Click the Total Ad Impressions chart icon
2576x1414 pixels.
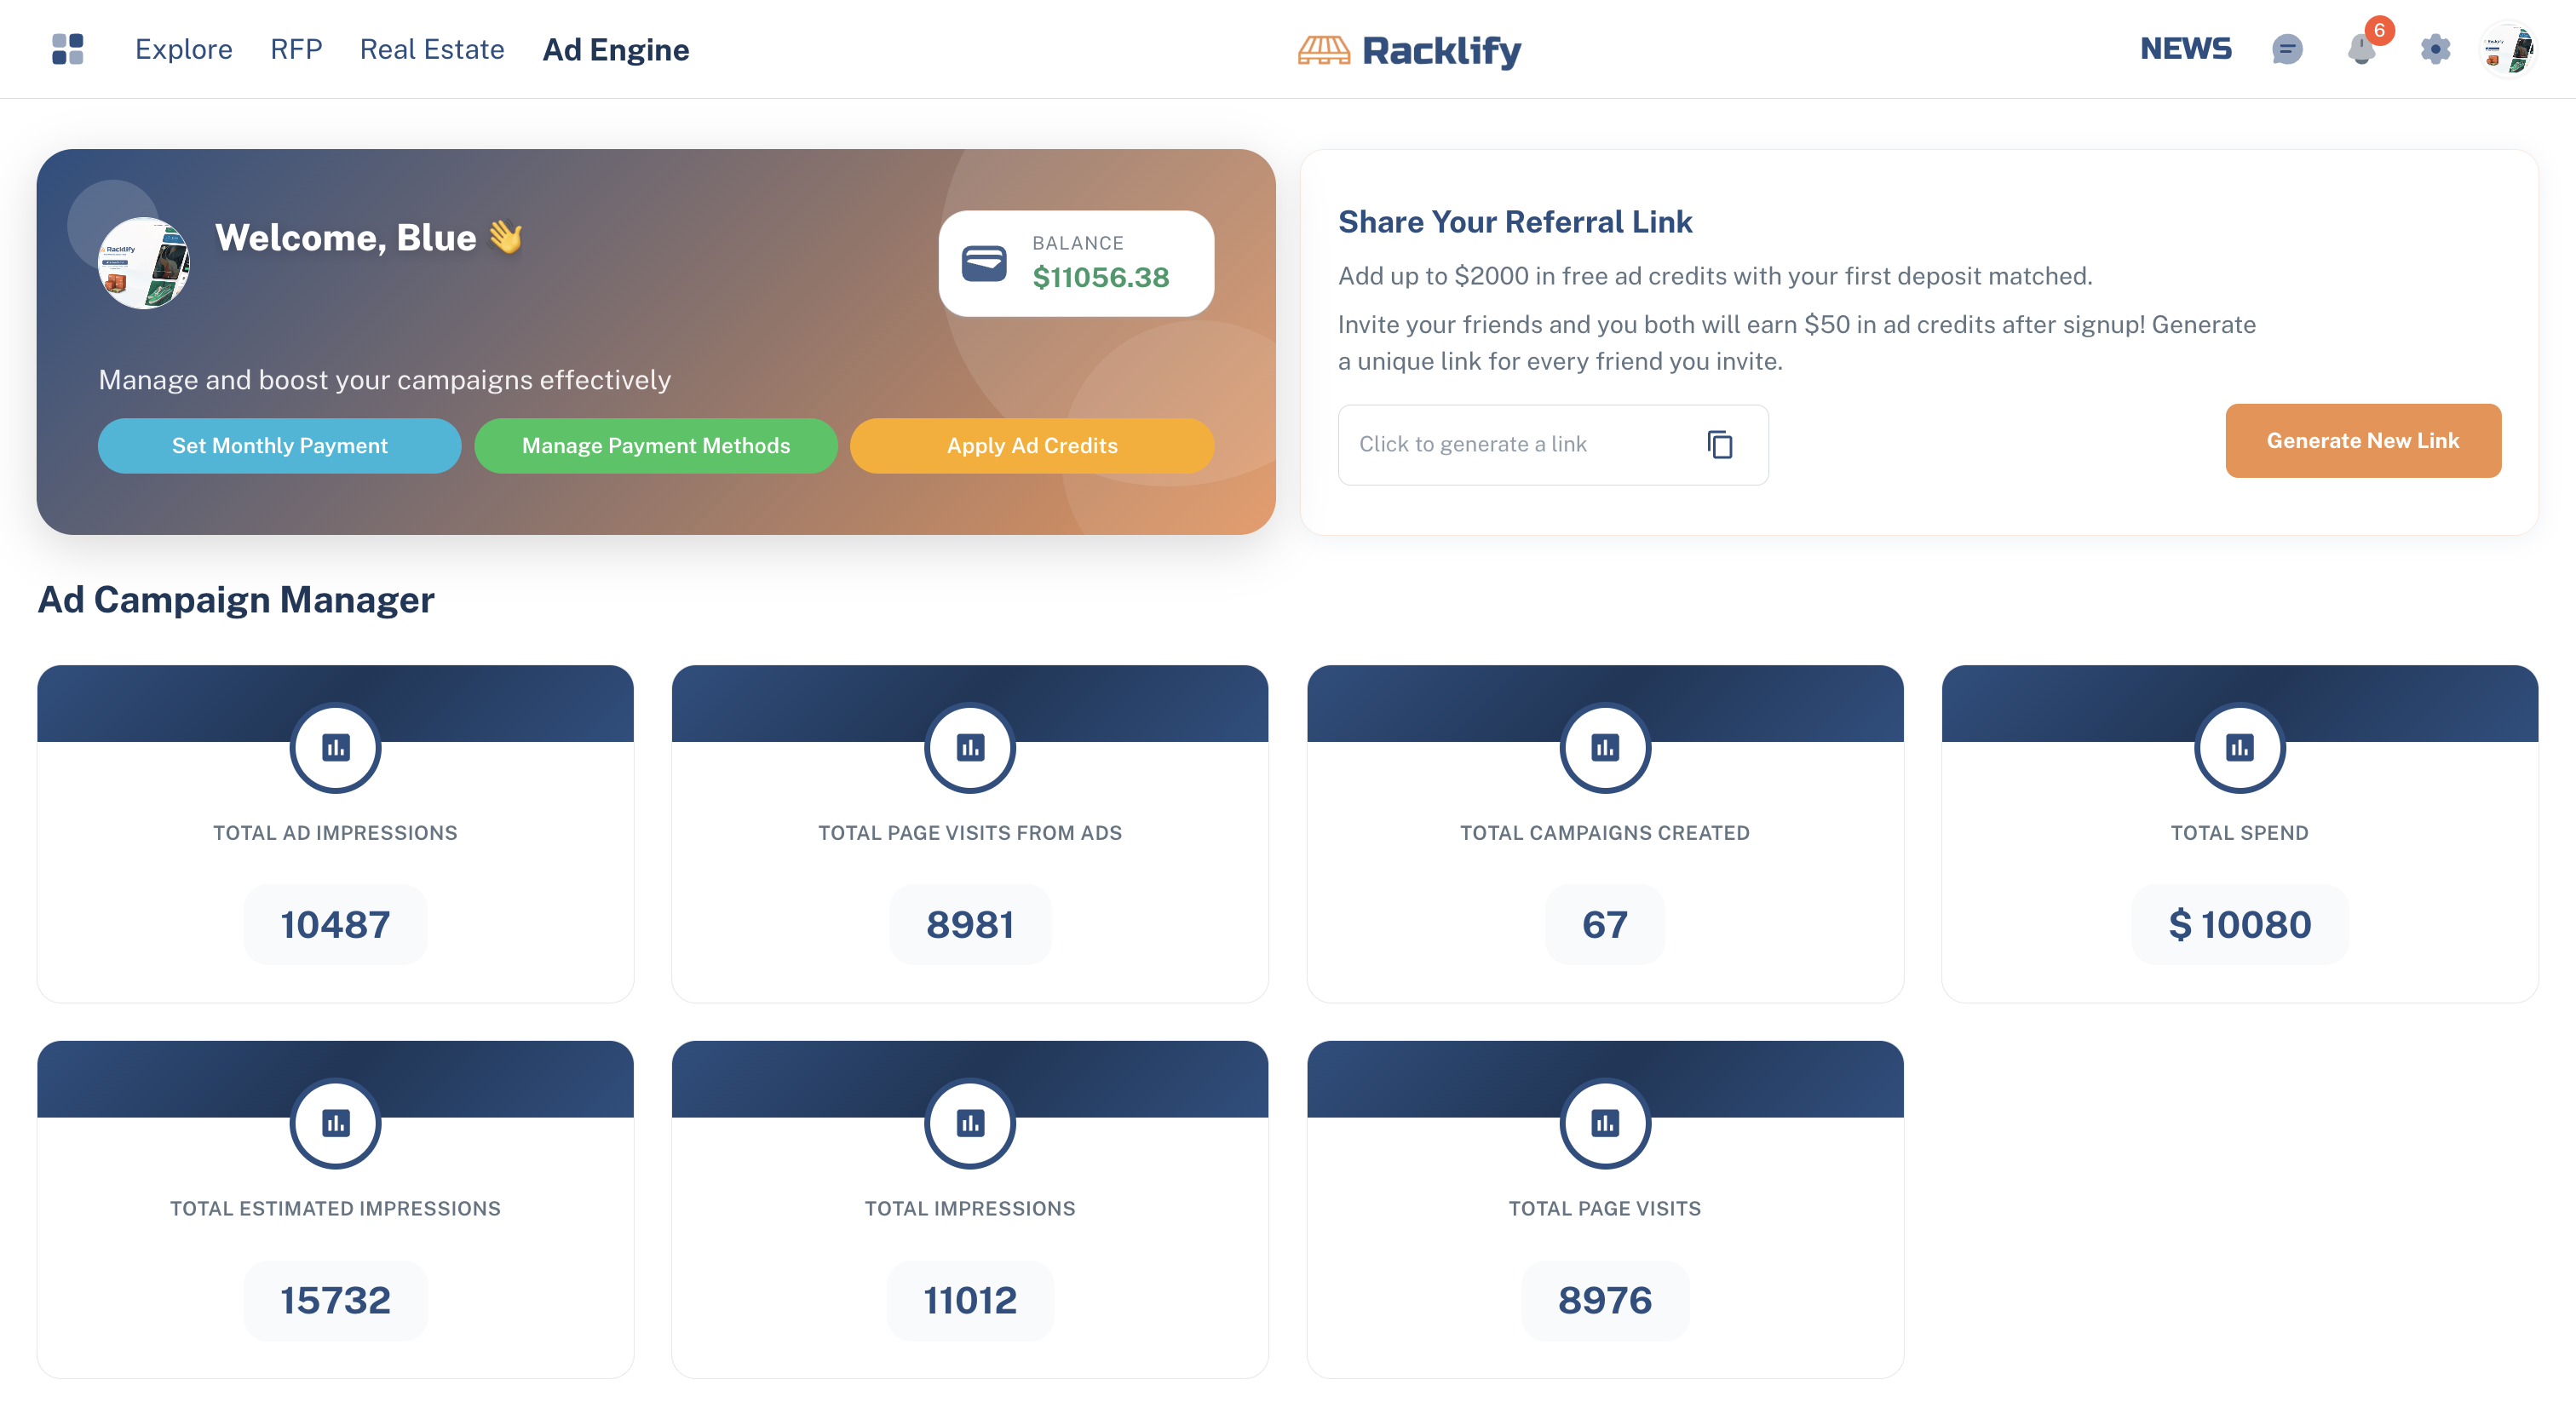pyautogui.click(x=335, y=748)
